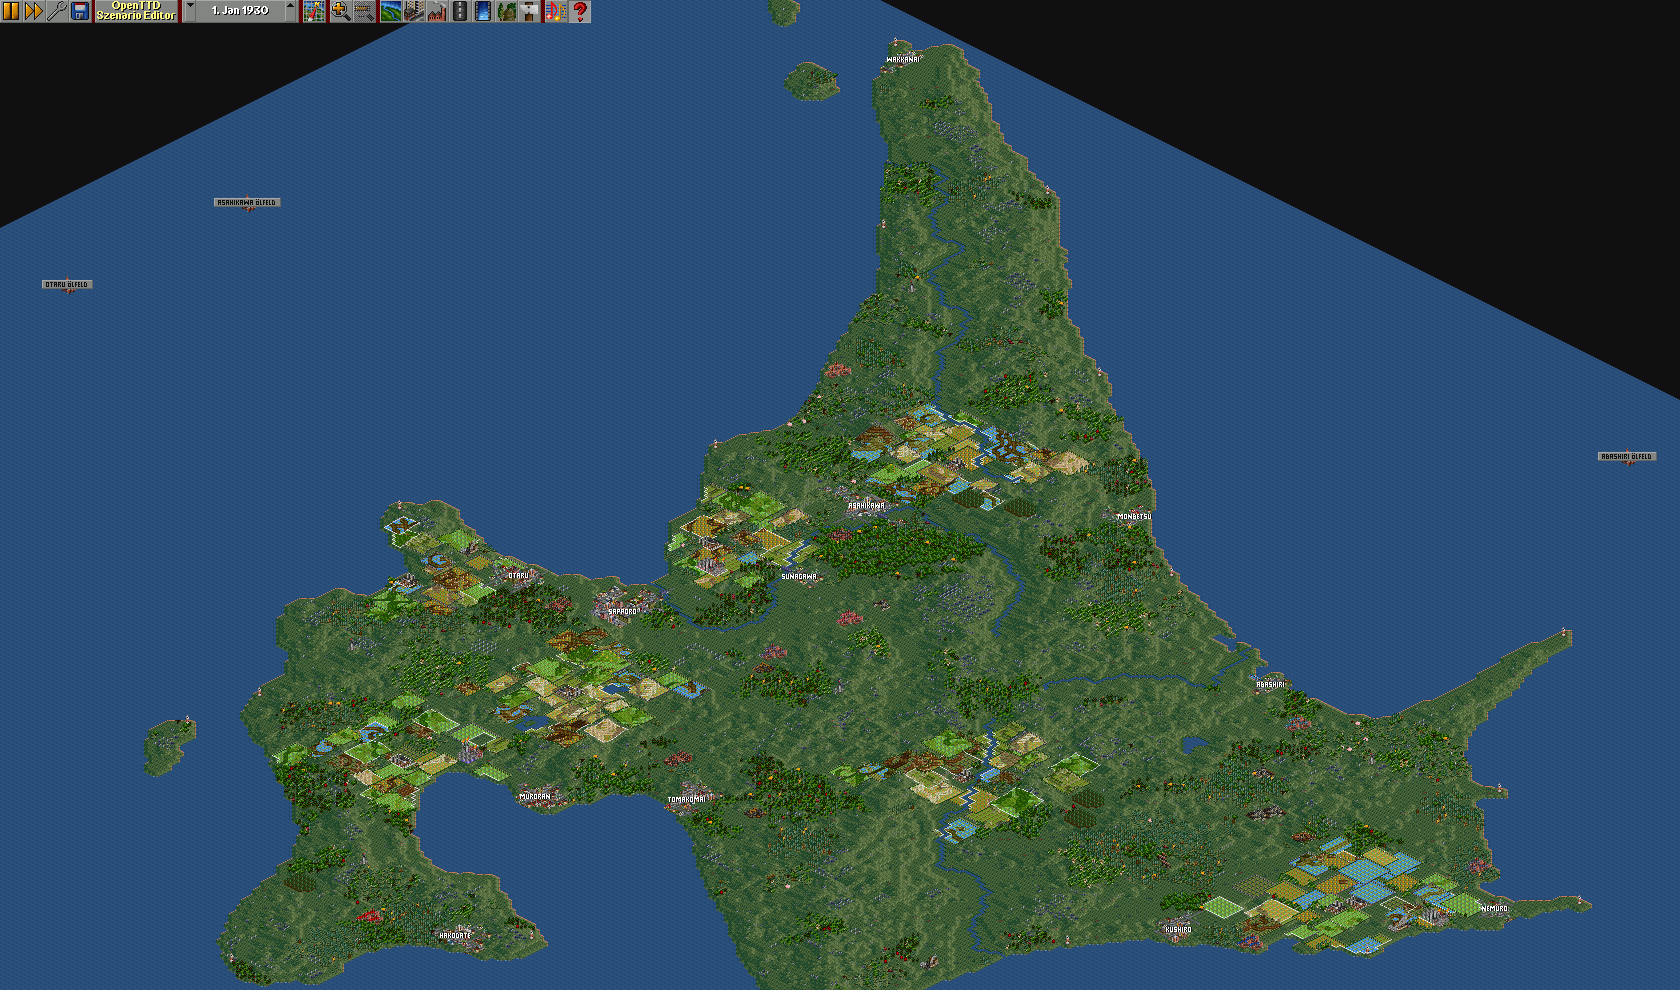Select the place sign tool
Viewport: 1680px width, 990px height.
pos(530,11)
